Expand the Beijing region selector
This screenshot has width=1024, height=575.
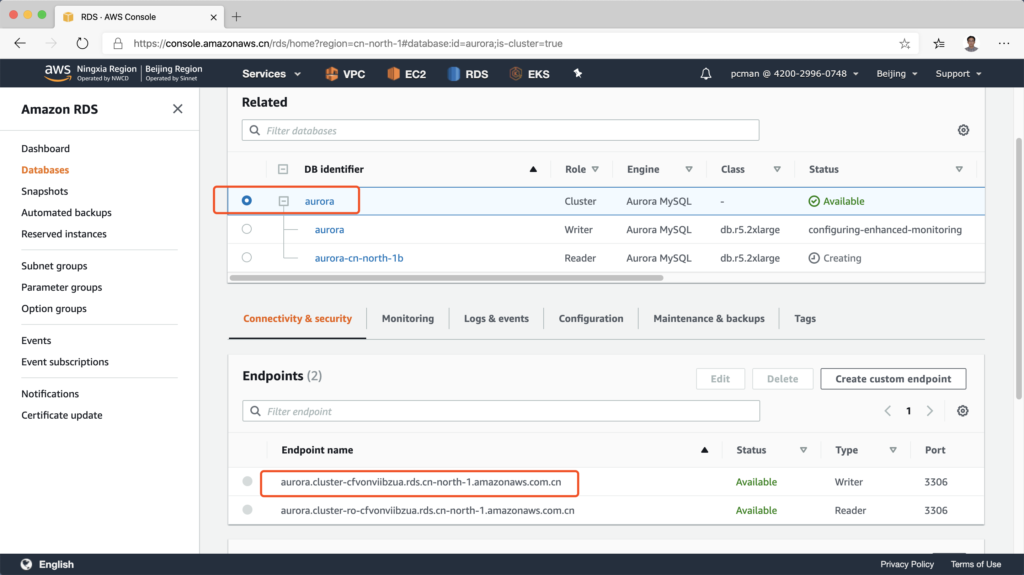tap(896, 74)
